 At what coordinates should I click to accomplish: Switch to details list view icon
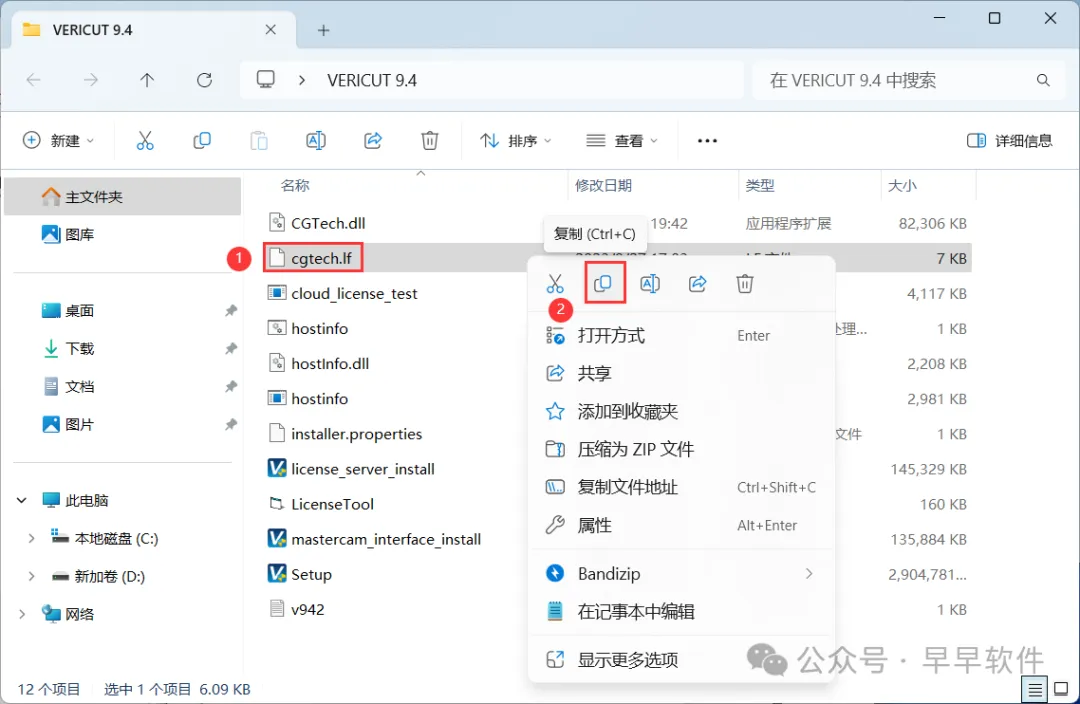pos(1034,688)
